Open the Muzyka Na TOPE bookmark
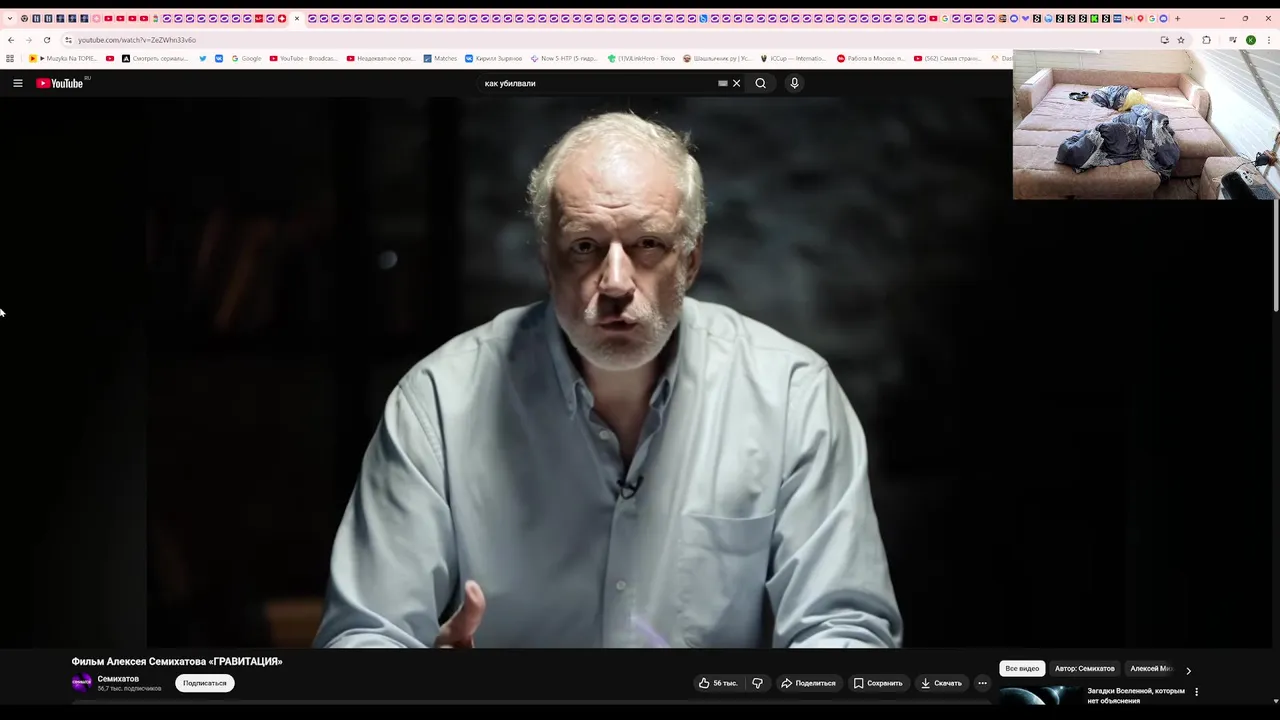Image resolution: width=1280 pixels, height=720 pixels. [x=63, y=58]
